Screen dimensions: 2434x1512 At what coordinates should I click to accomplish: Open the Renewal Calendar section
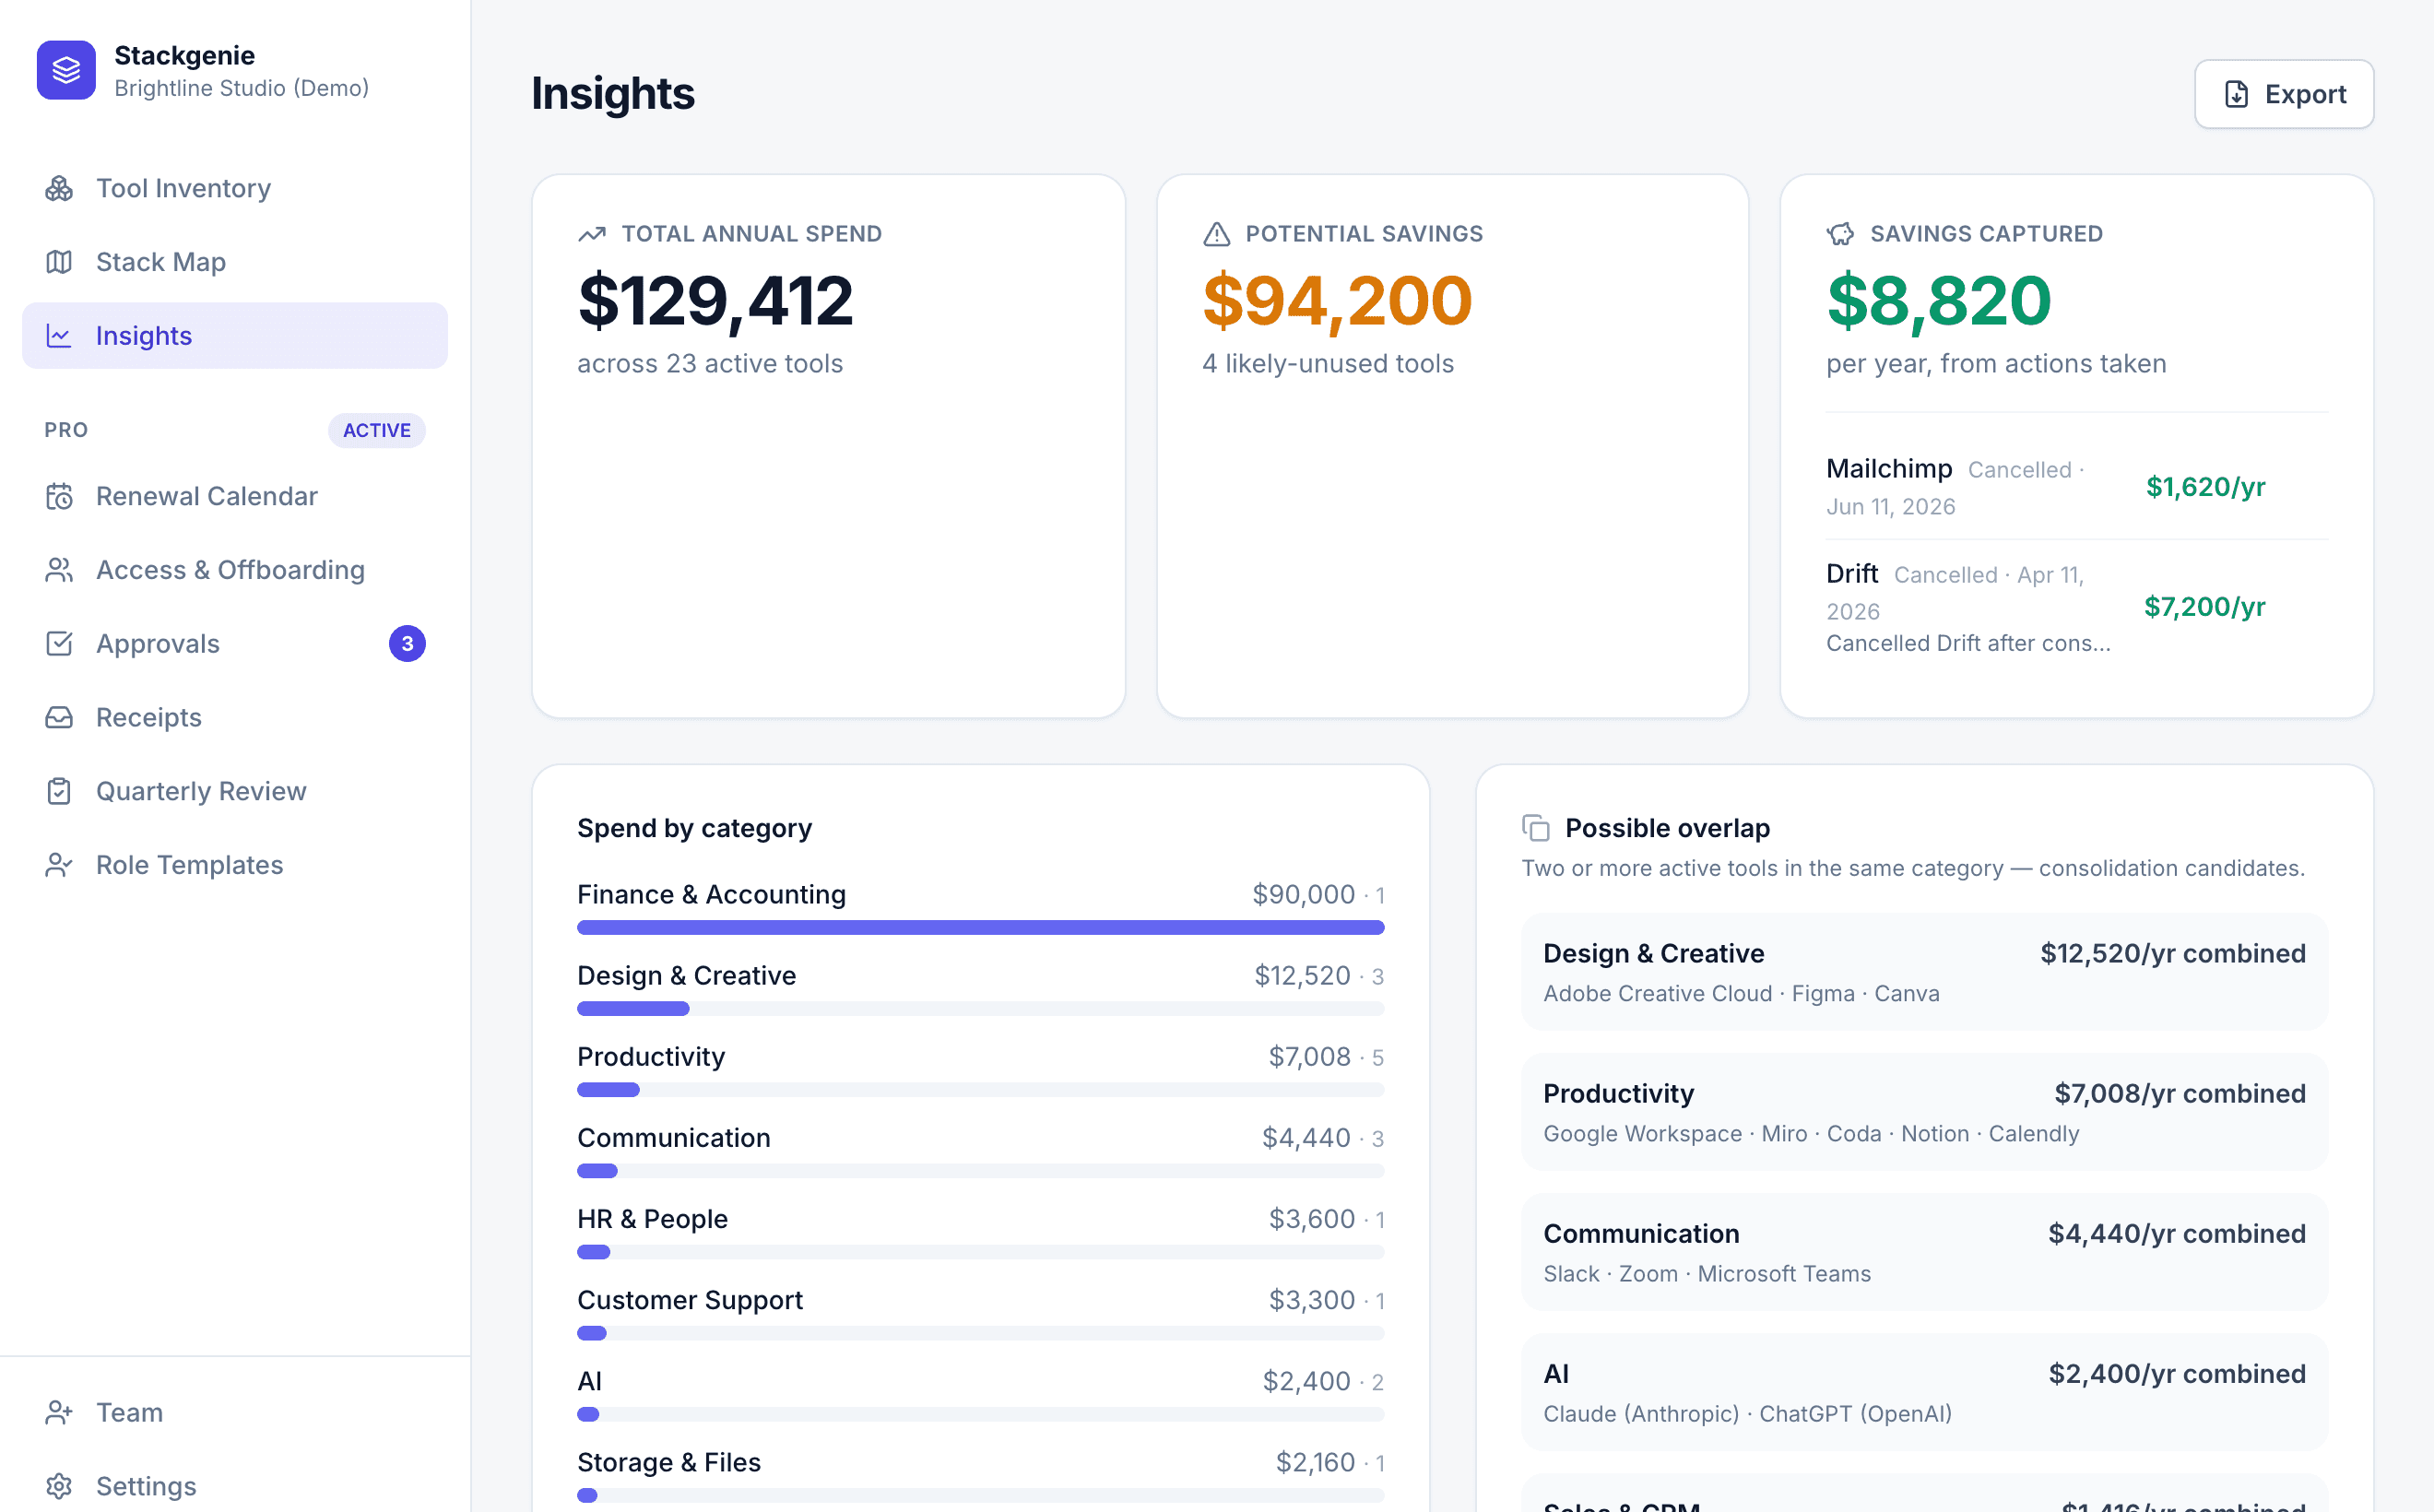click(x=235, y=496)
